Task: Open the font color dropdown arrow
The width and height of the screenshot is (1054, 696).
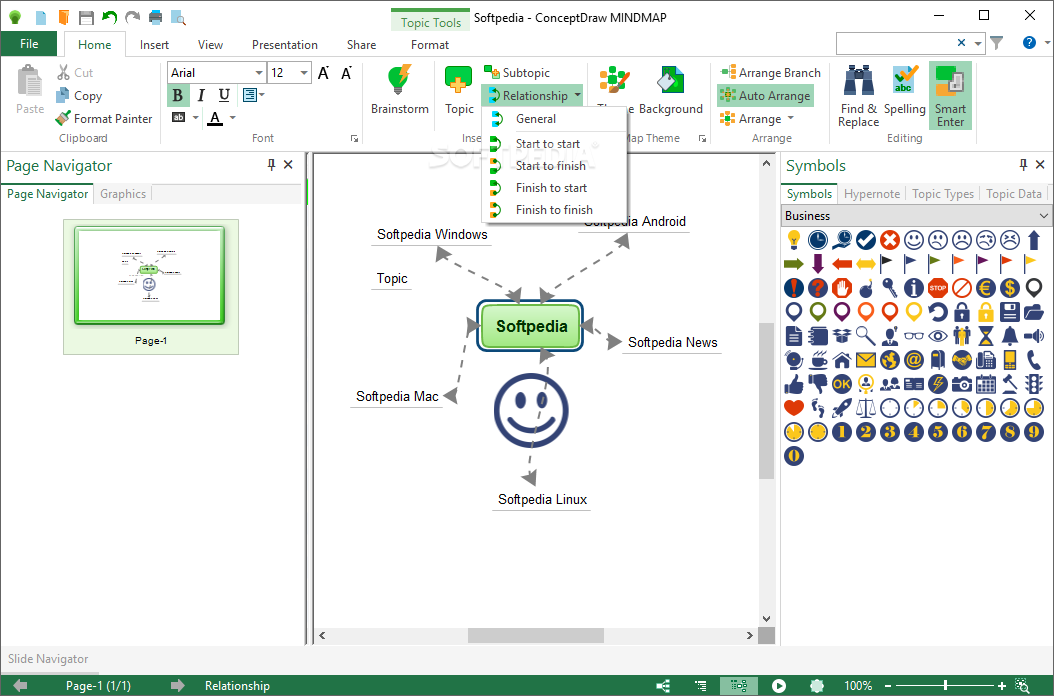Action: [x=233, y=118]
